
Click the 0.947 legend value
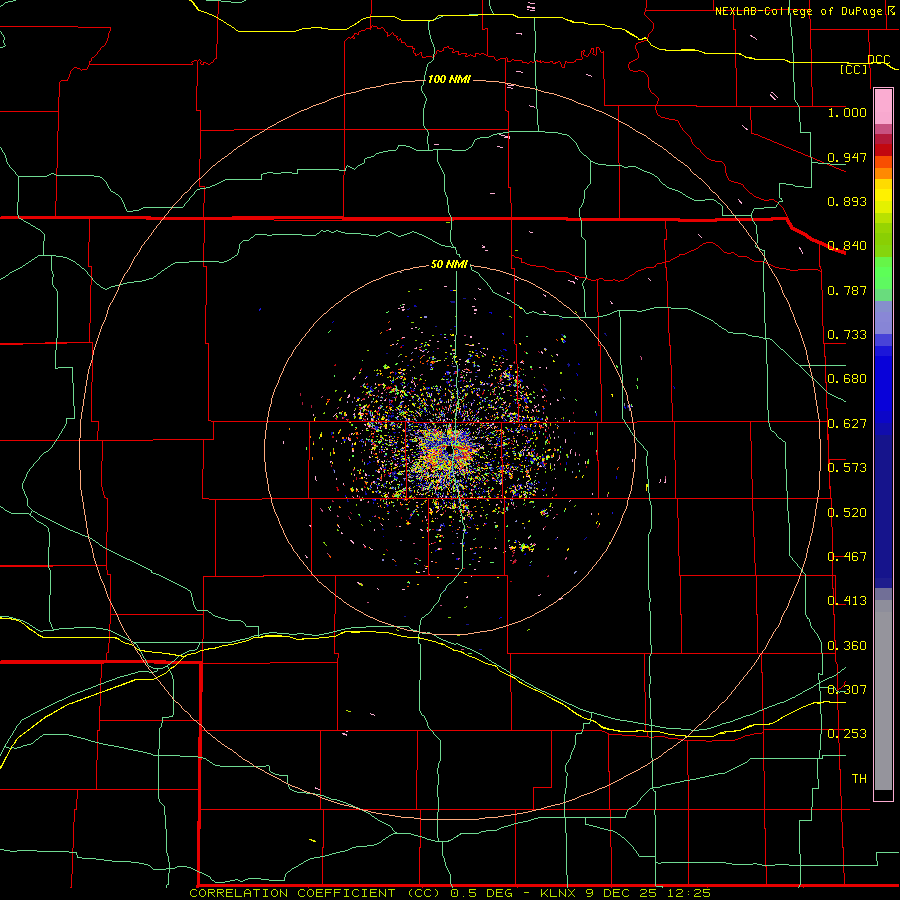click(x=847, y=157)
